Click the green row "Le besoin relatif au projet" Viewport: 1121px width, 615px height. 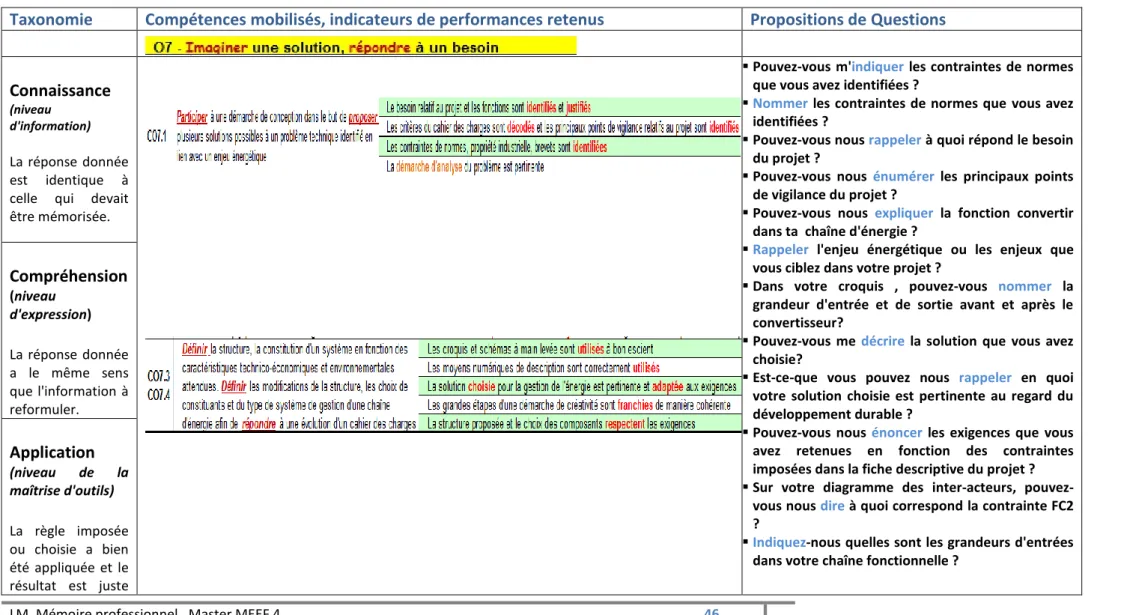(x=559, y=107)
